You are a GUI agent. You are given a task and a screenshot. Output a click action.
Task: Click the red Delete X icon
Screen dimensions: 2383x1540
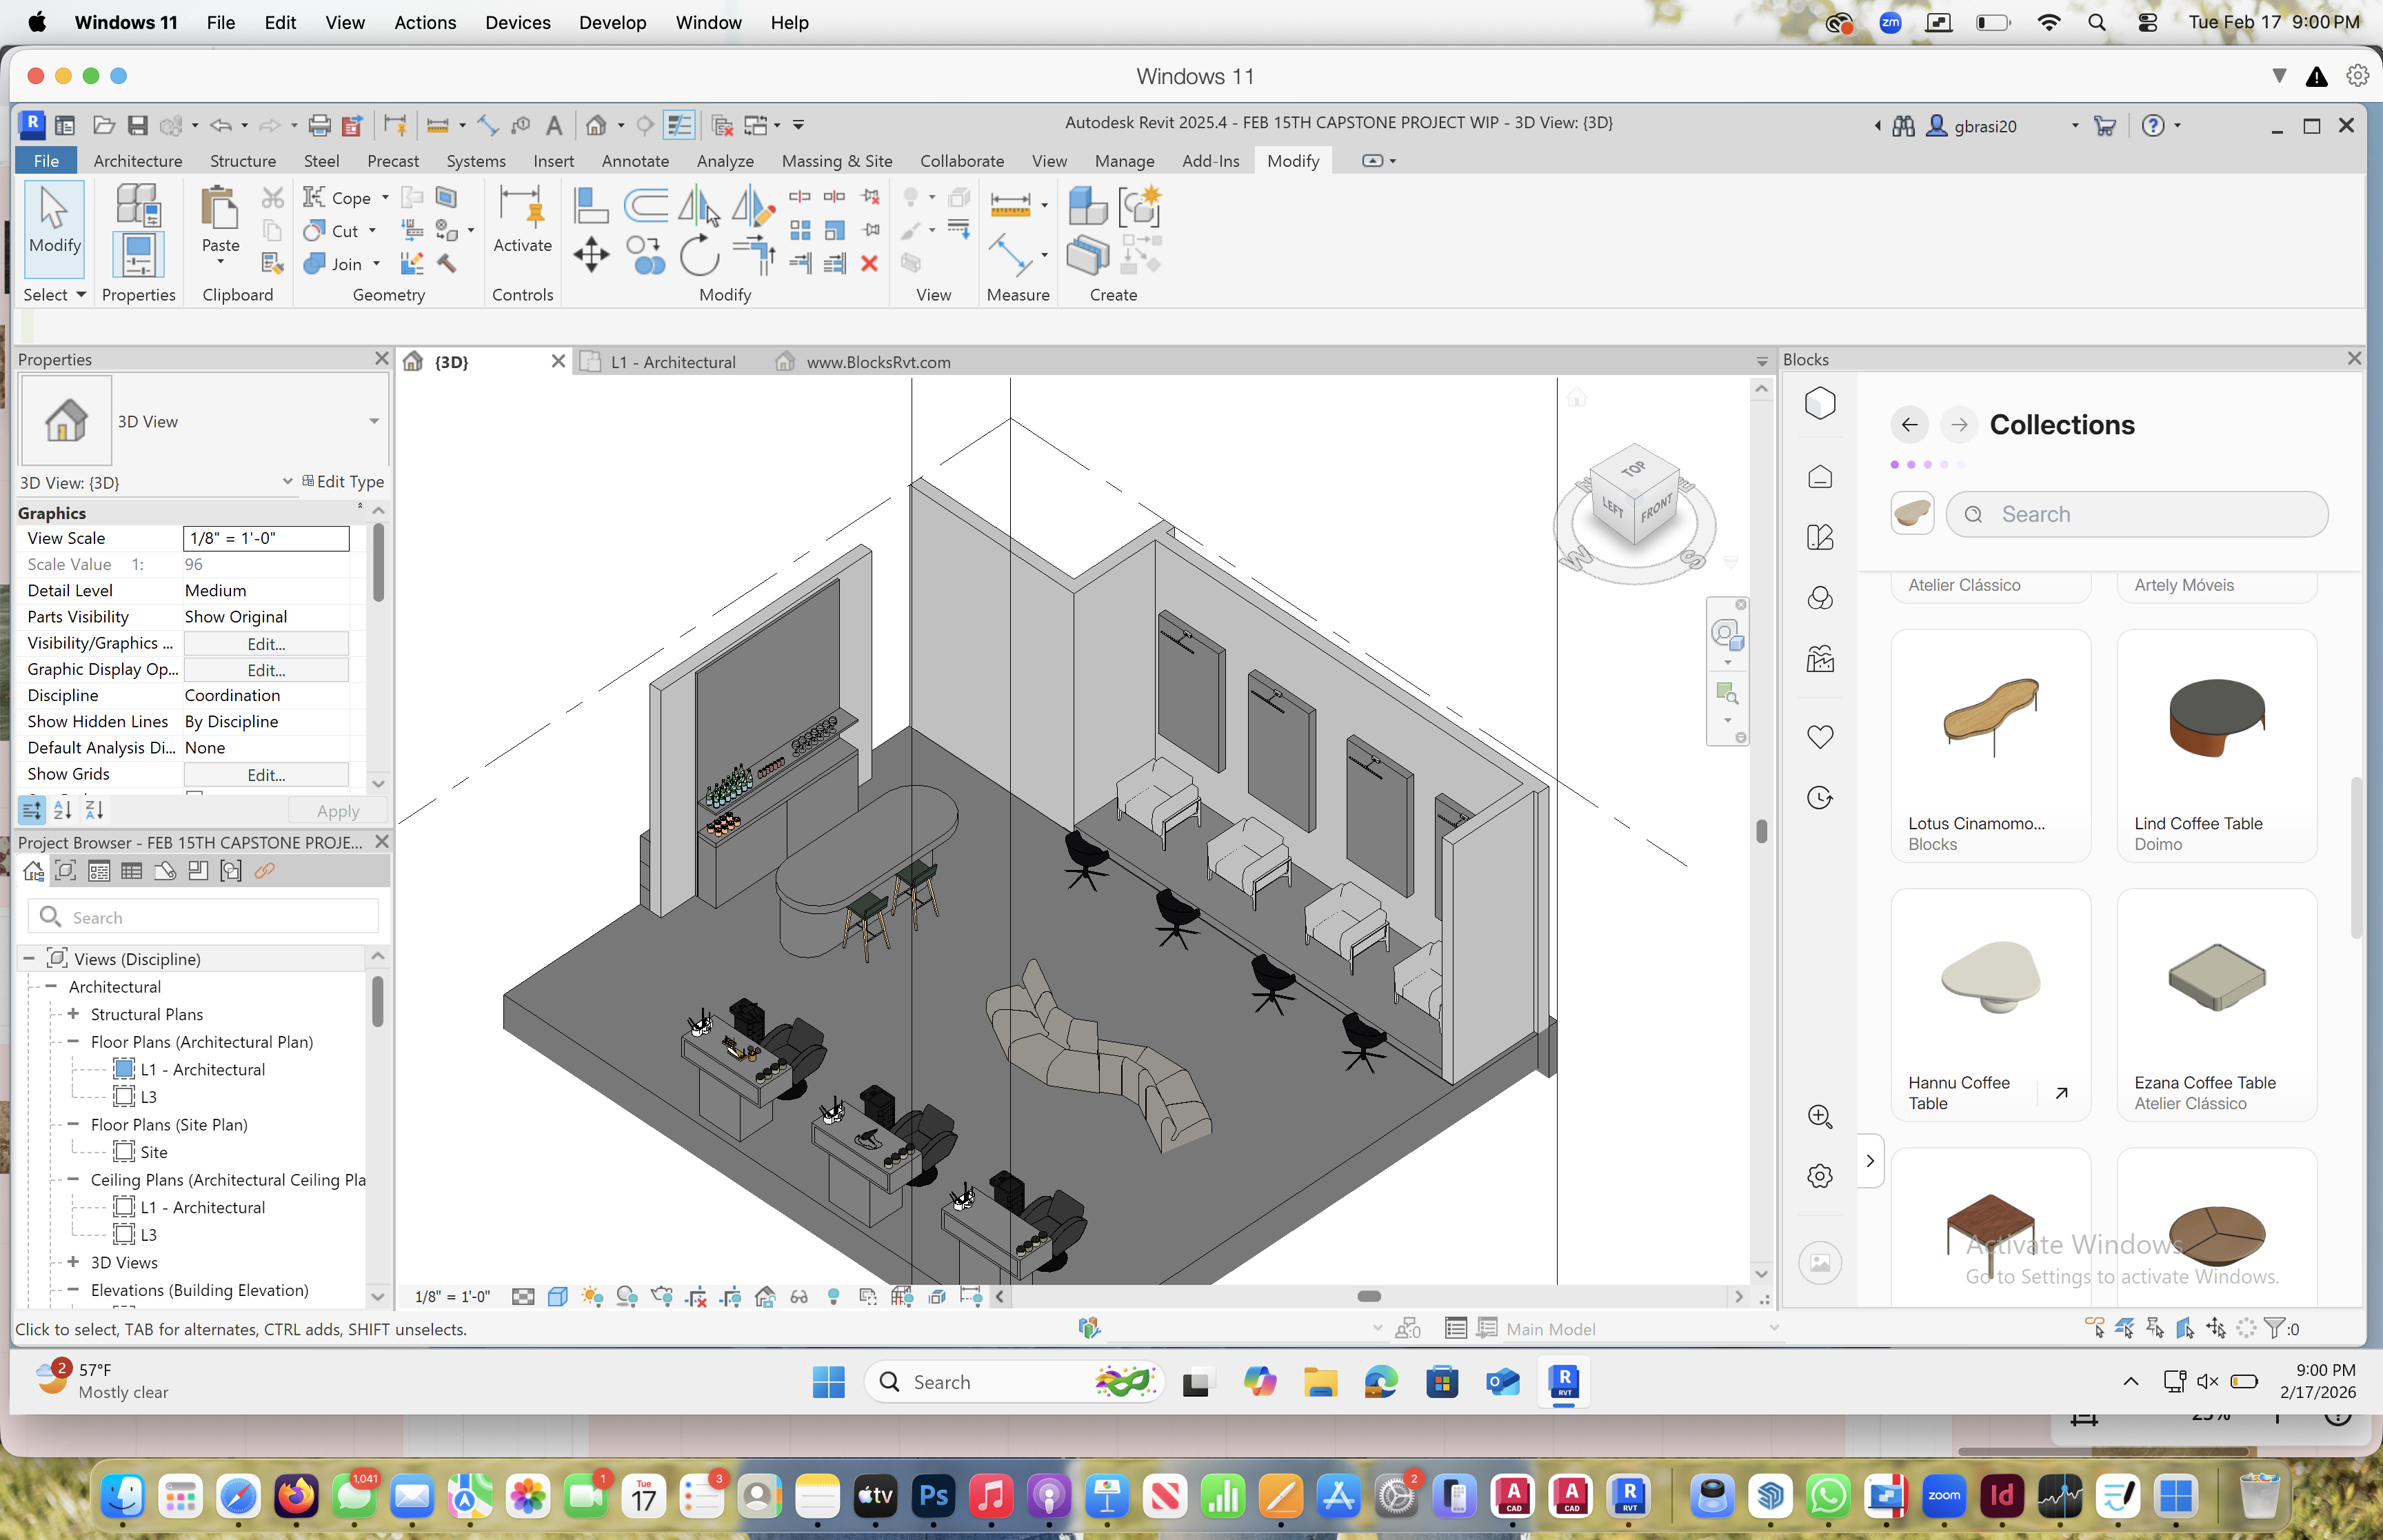coord(869,263)
